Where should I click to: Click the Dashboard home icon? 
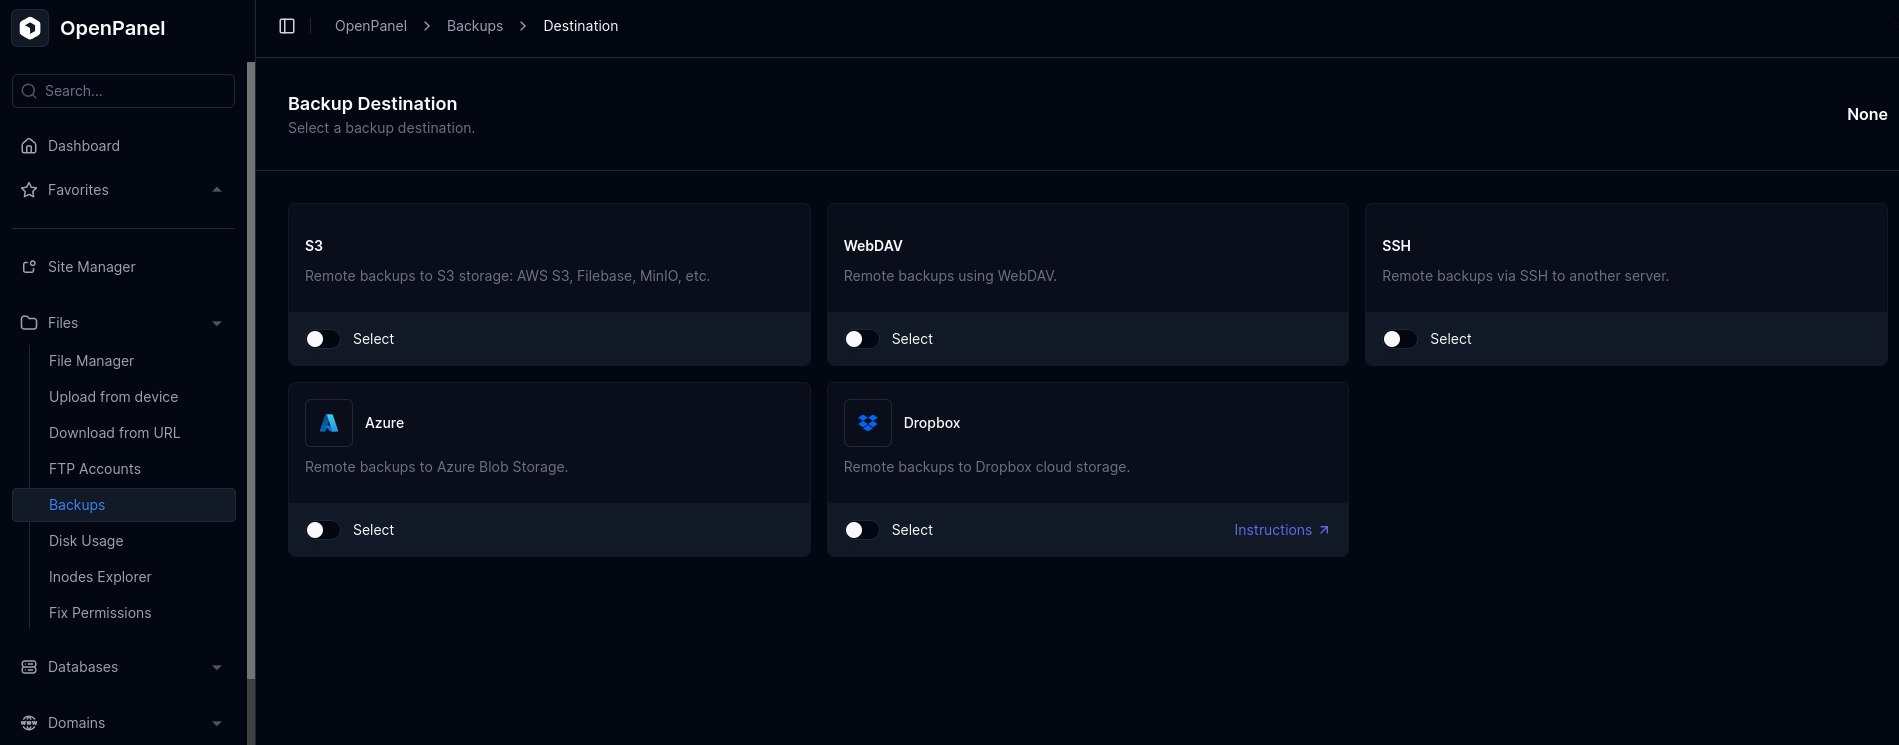(x=29, y=146)
